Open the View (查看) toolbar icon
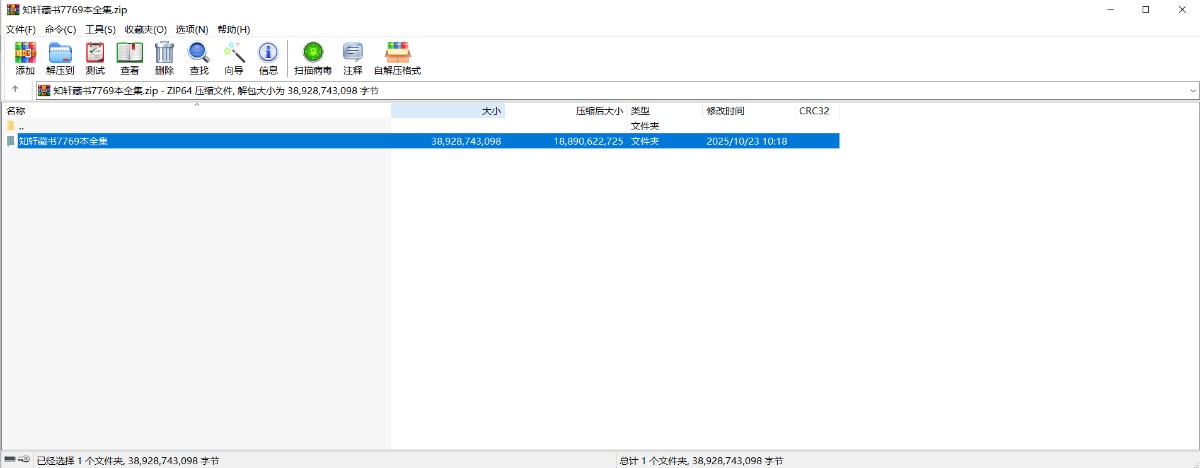 [130, 58]
